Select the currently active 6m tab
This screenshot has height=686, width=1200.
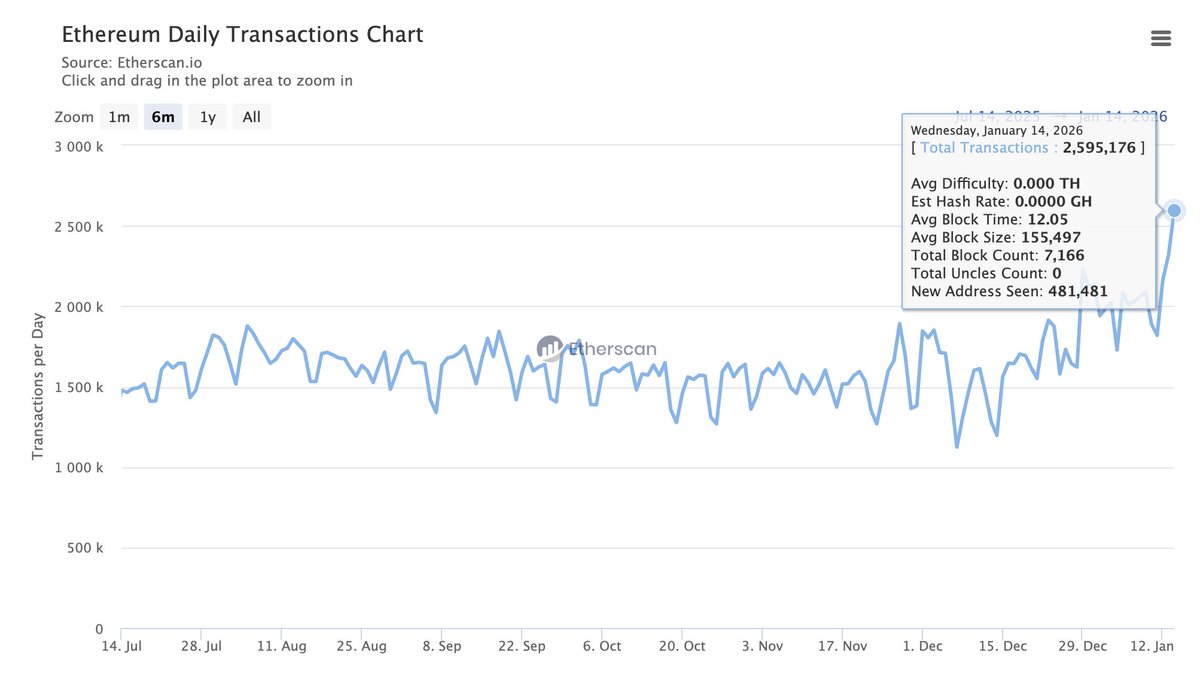click(163, 116)
